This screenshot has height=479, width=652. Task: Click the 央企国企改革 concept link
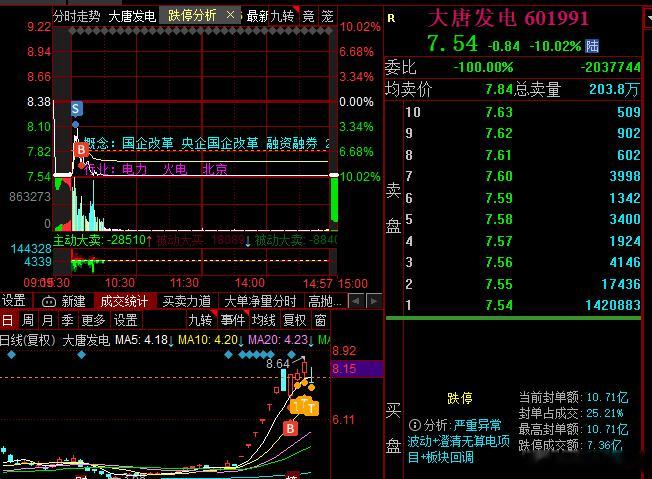click(220, 143)
